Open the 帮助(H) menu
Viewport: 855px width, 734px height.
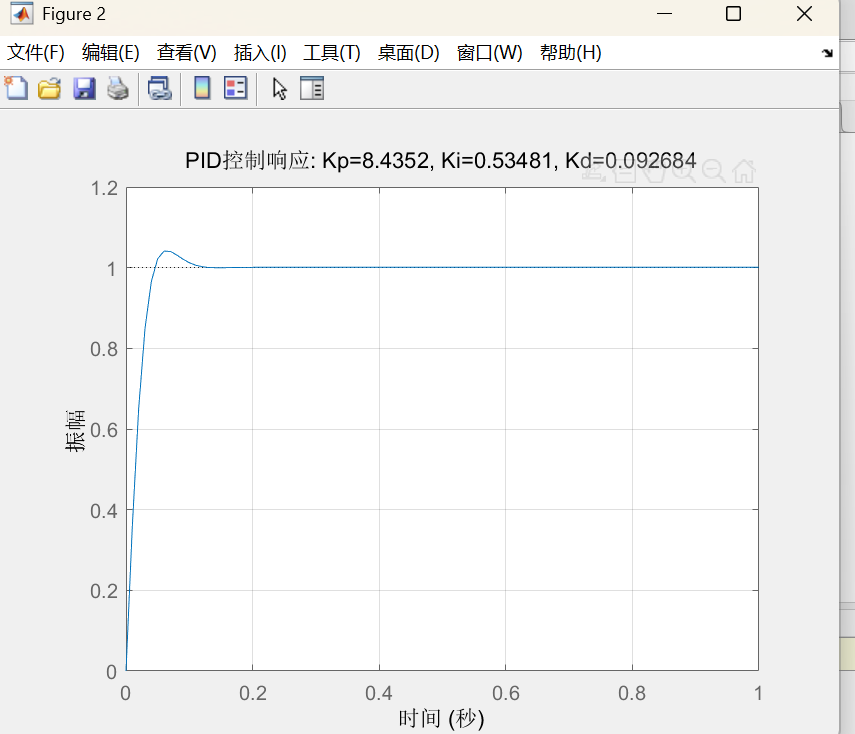click(x=571, y=53)
